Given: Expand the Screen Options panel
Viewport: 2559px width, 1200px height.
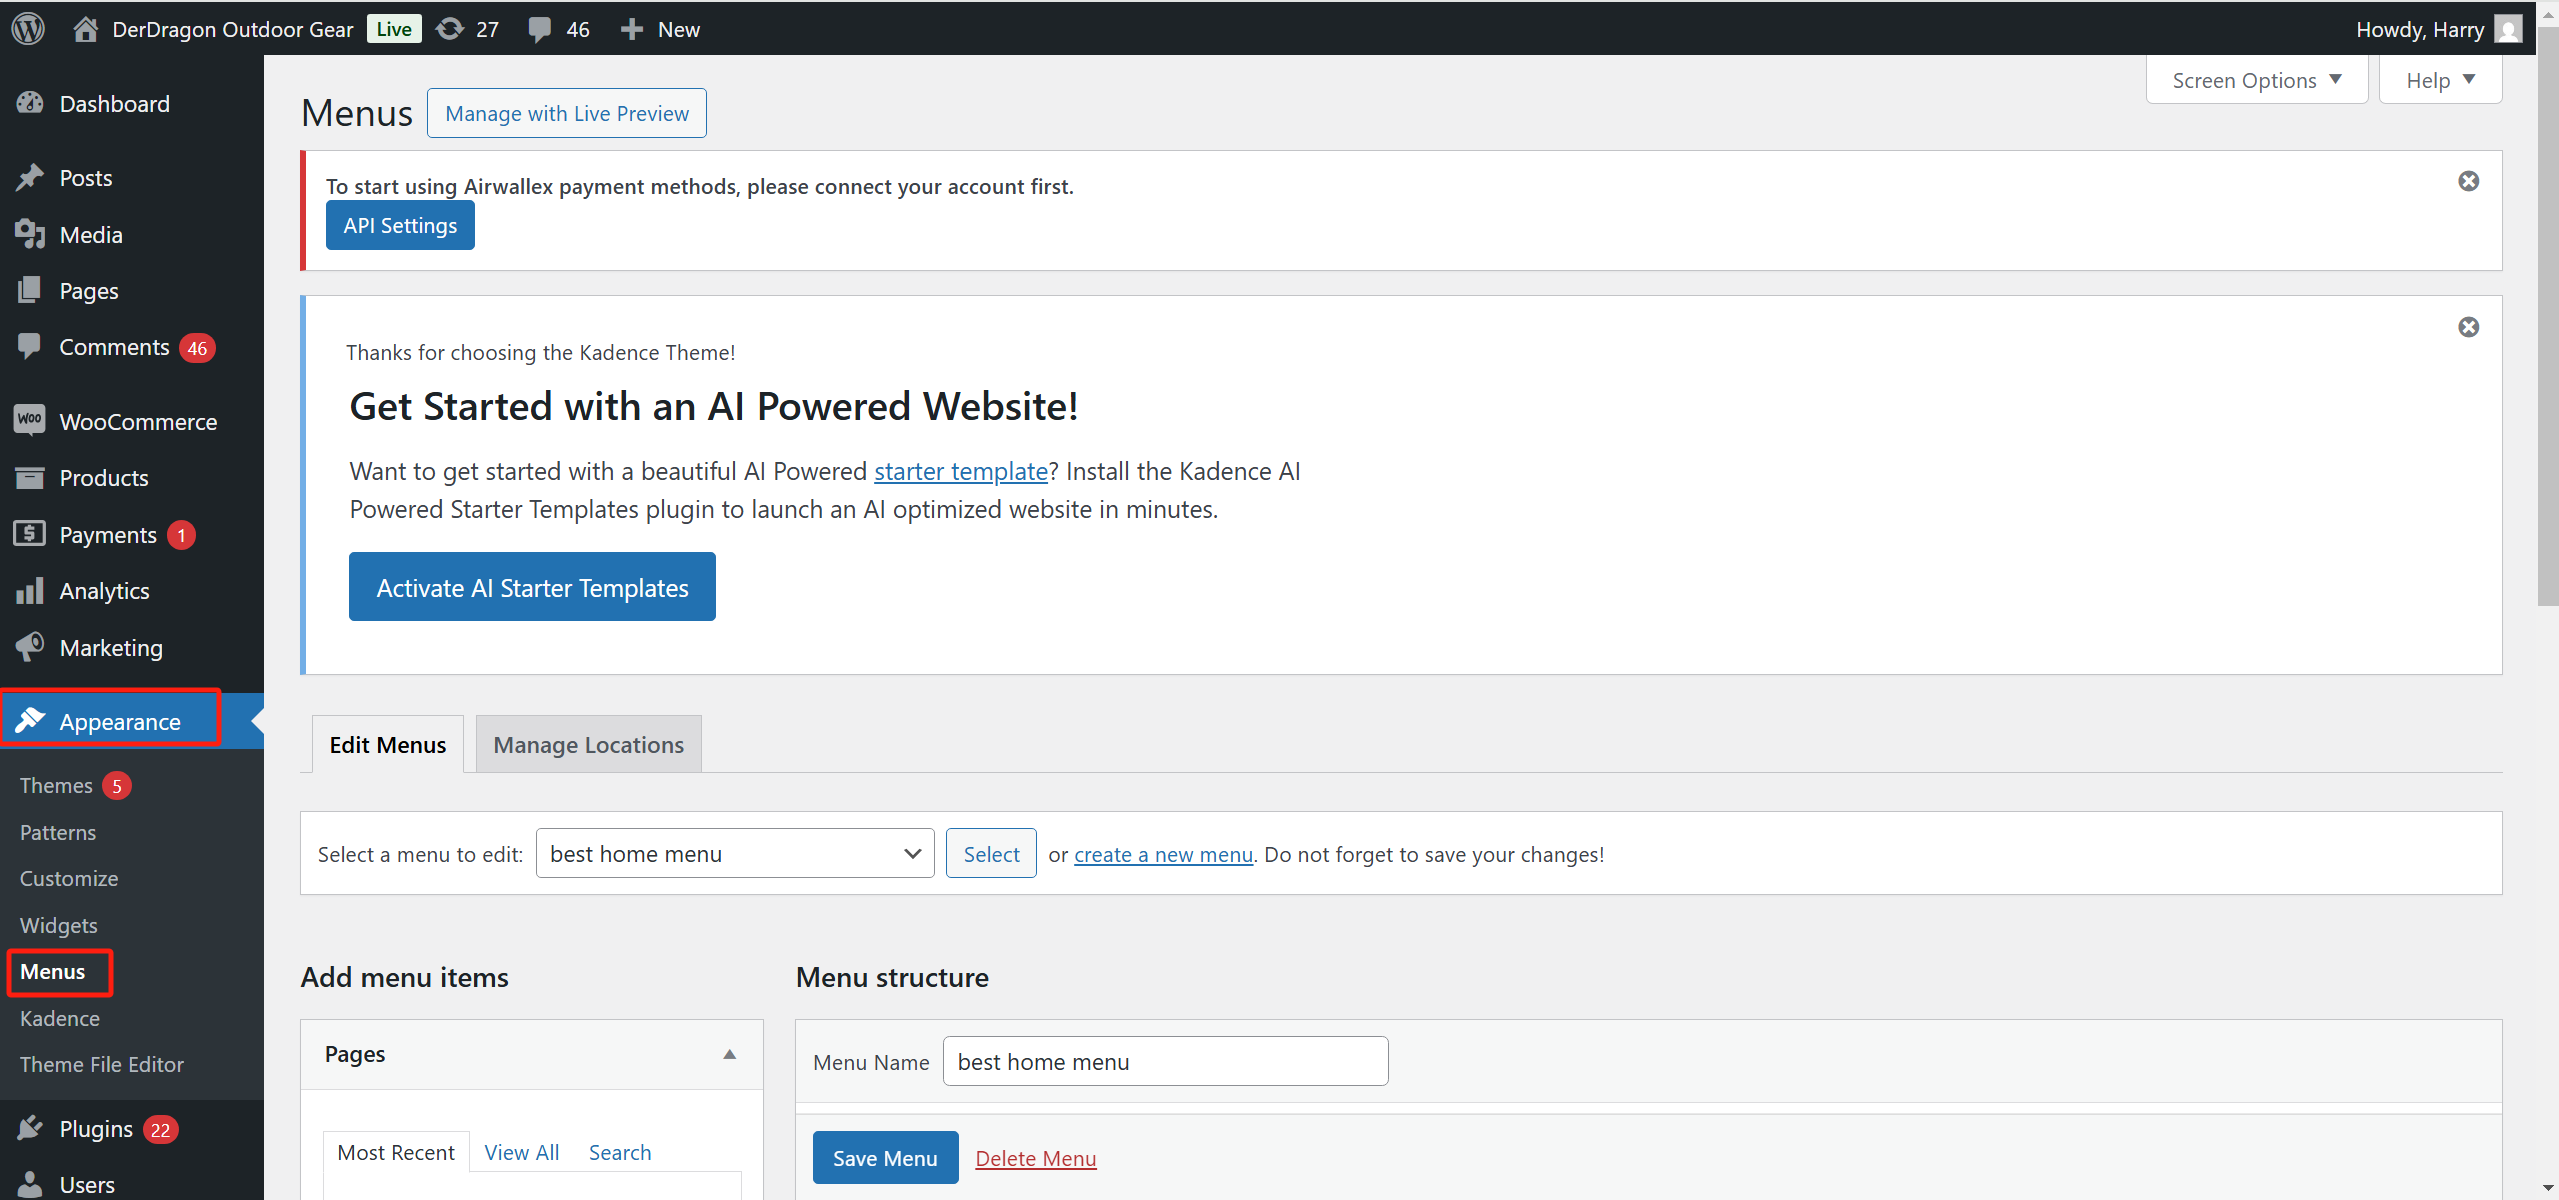Looking at the screenshot, I should (2256, 79).
